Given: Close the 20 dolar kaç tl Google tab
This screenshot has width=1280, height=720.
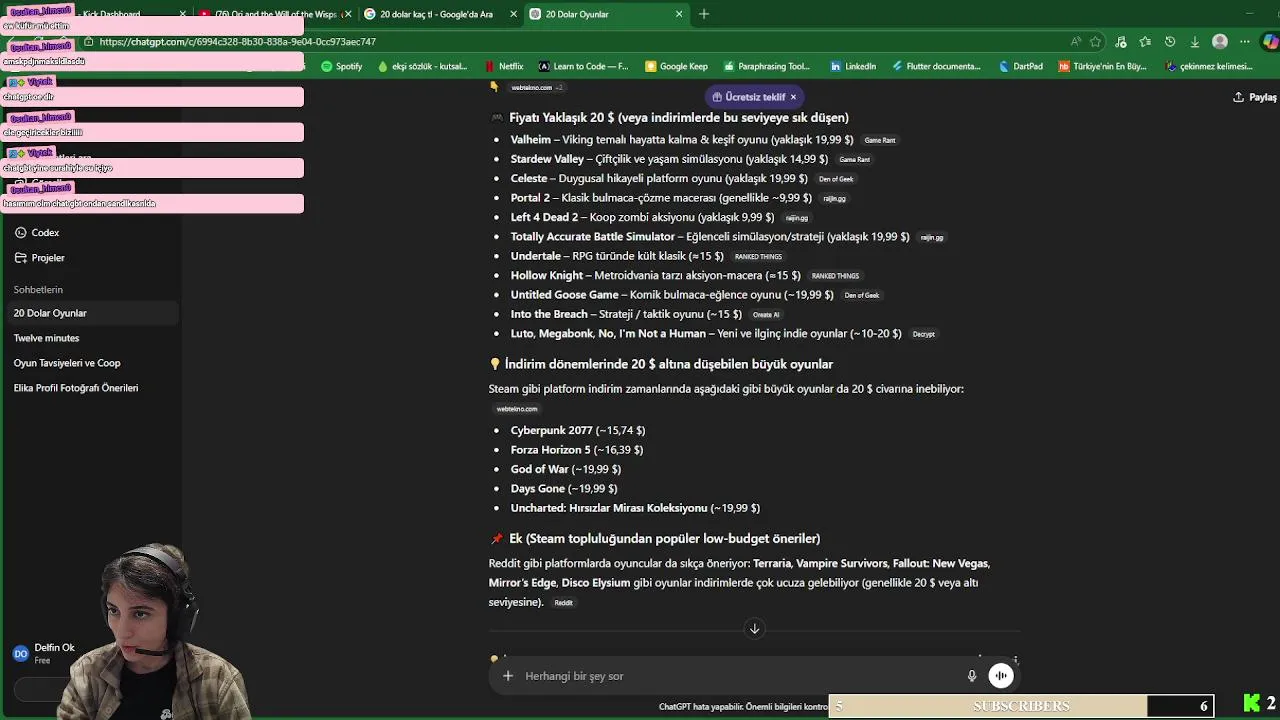Looking at the screenshot, I should click(x=514, y=14).
